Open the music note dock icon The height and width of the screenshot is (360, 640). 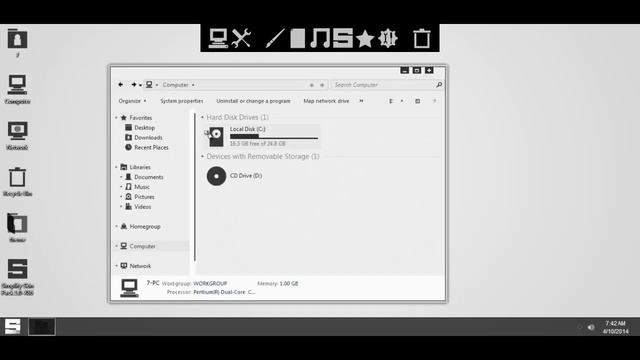coord(320,38)
